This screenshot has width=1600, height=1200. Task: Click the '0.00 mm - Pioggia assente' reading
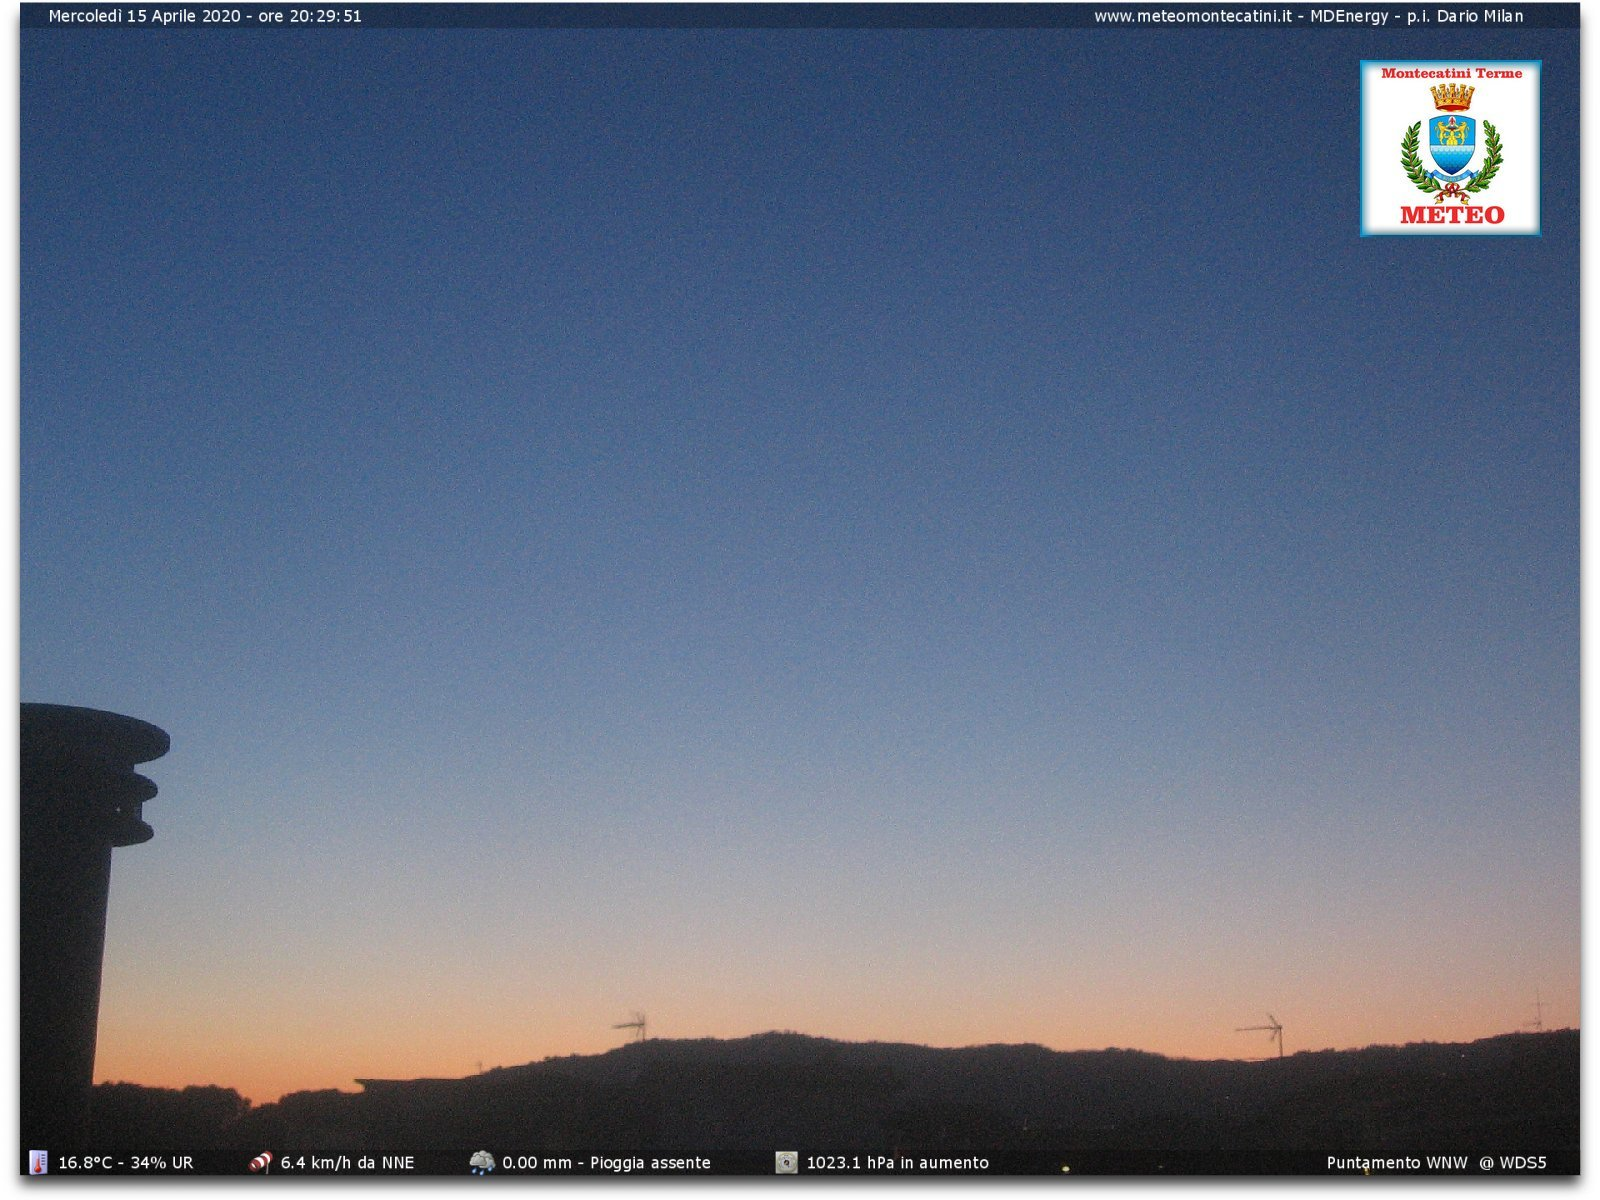pos(606,1163)
